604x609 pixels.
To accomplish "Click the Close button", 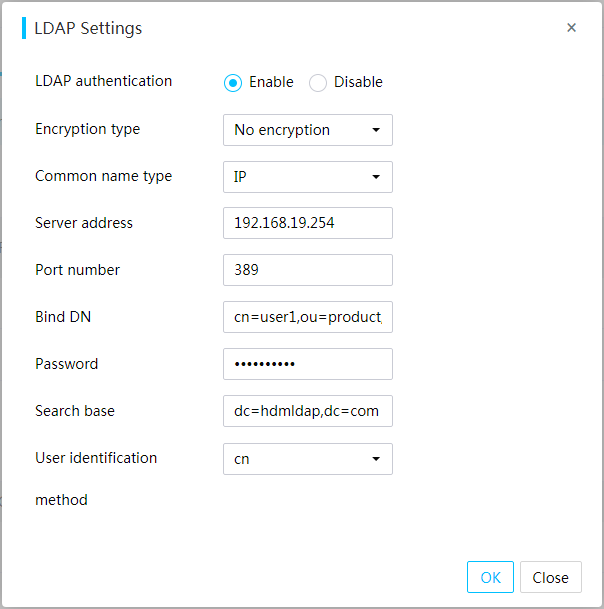I will [x=550, y=577].
